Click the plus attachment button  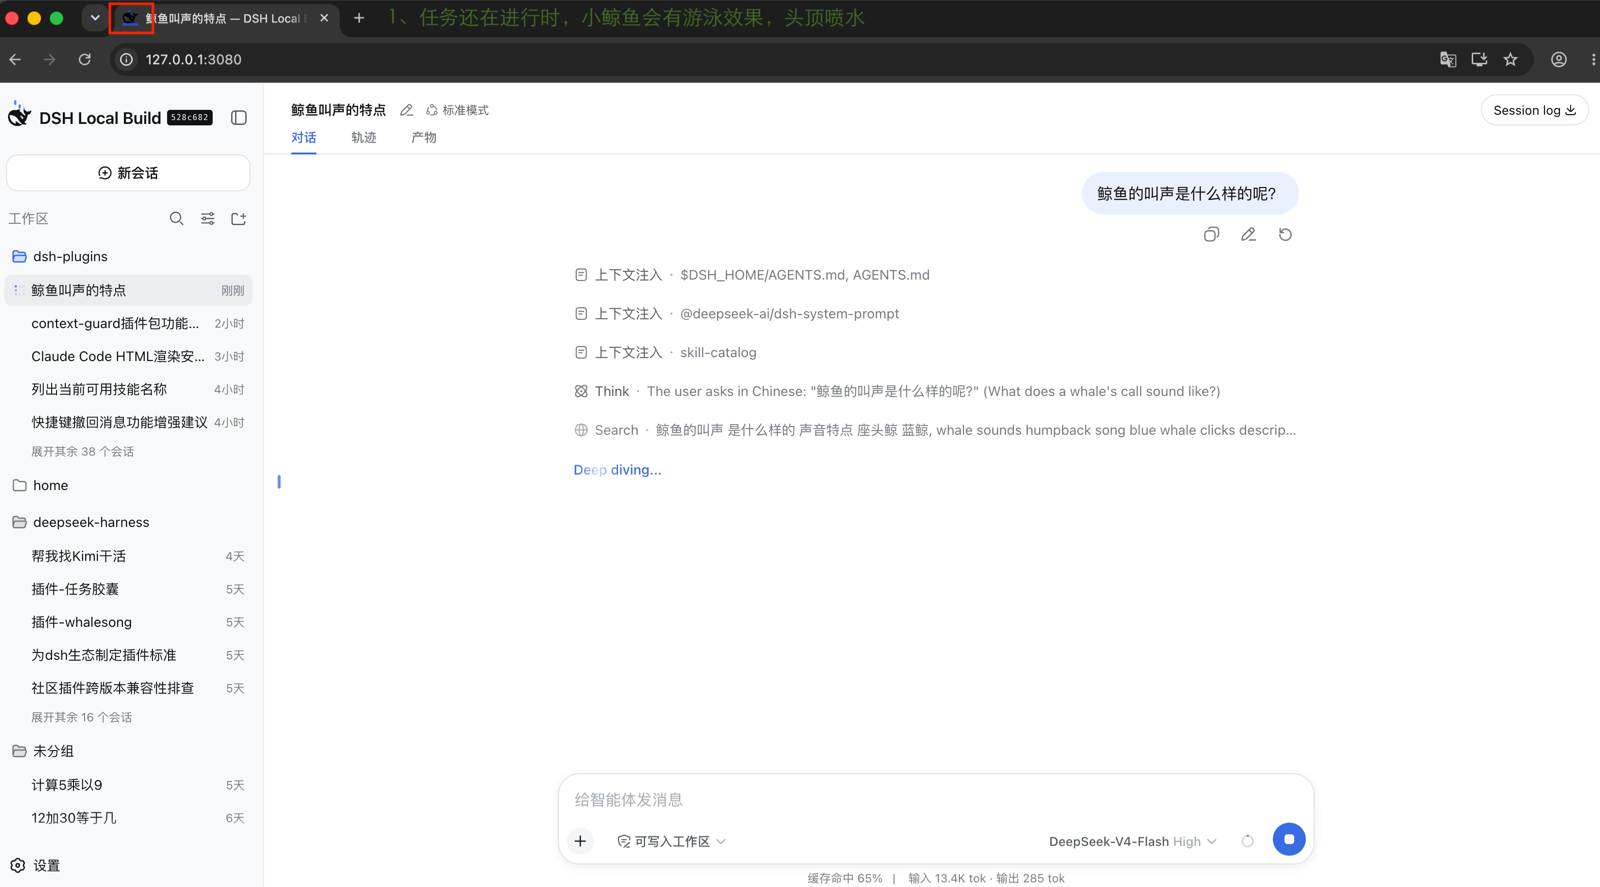[x=580, y=841]
